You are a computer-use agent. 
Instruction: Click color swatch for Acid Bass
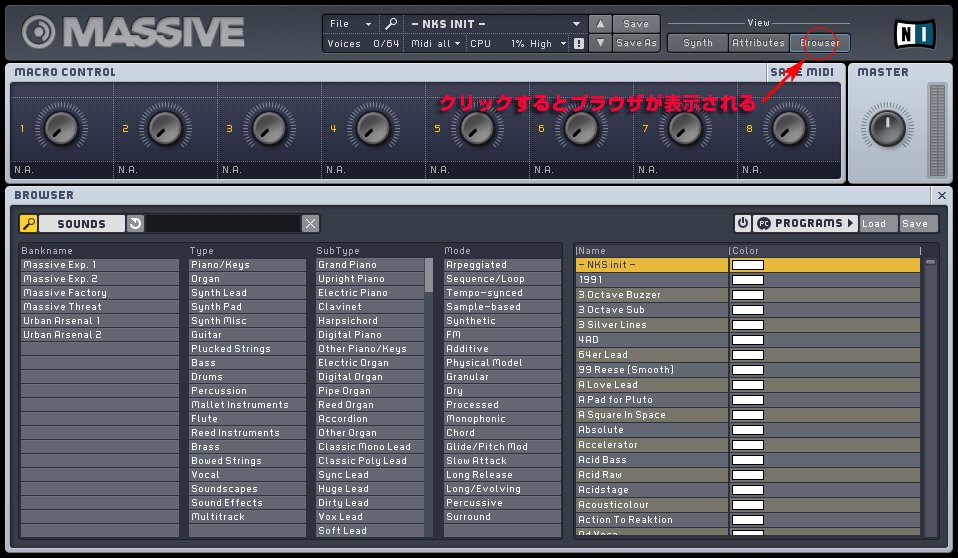pos(748,460)
